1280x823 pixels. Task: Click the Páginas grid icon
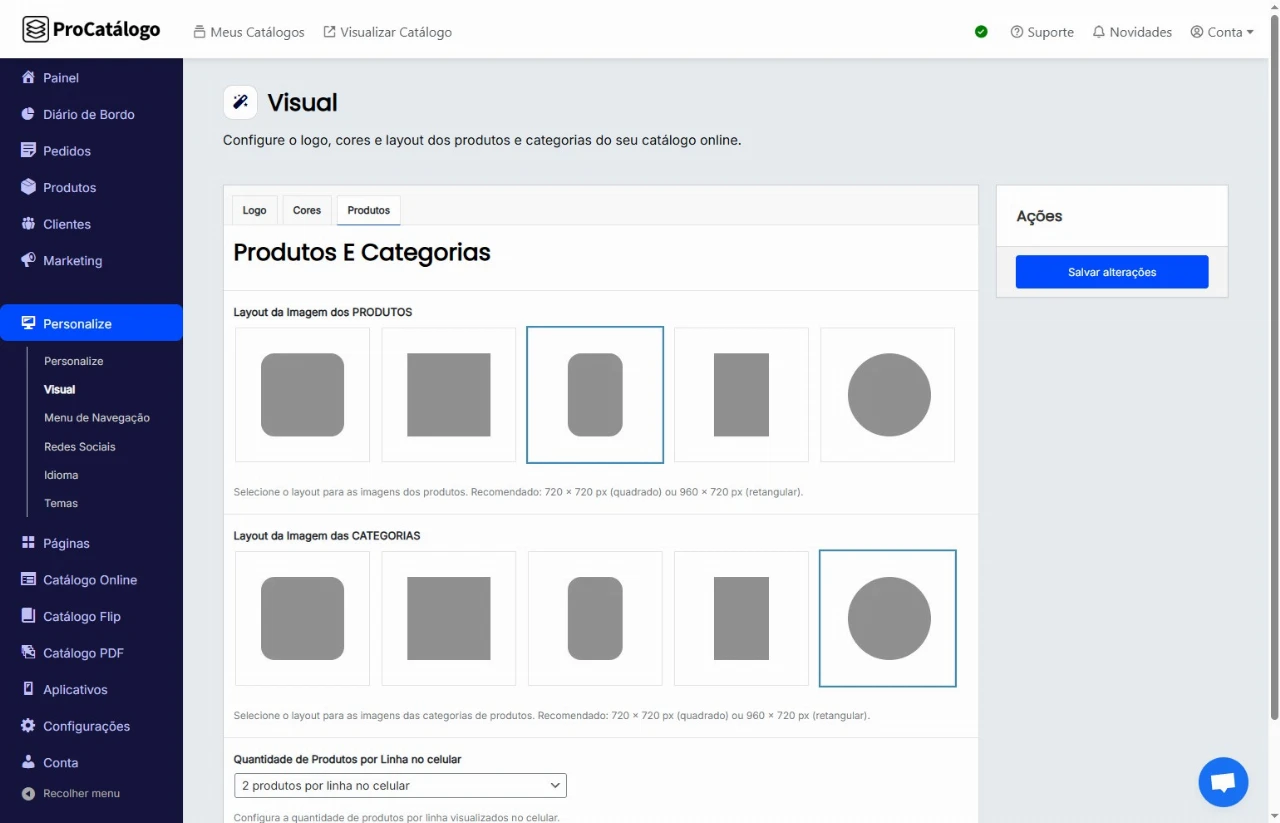pyautogui.click(x=28, y=543)
